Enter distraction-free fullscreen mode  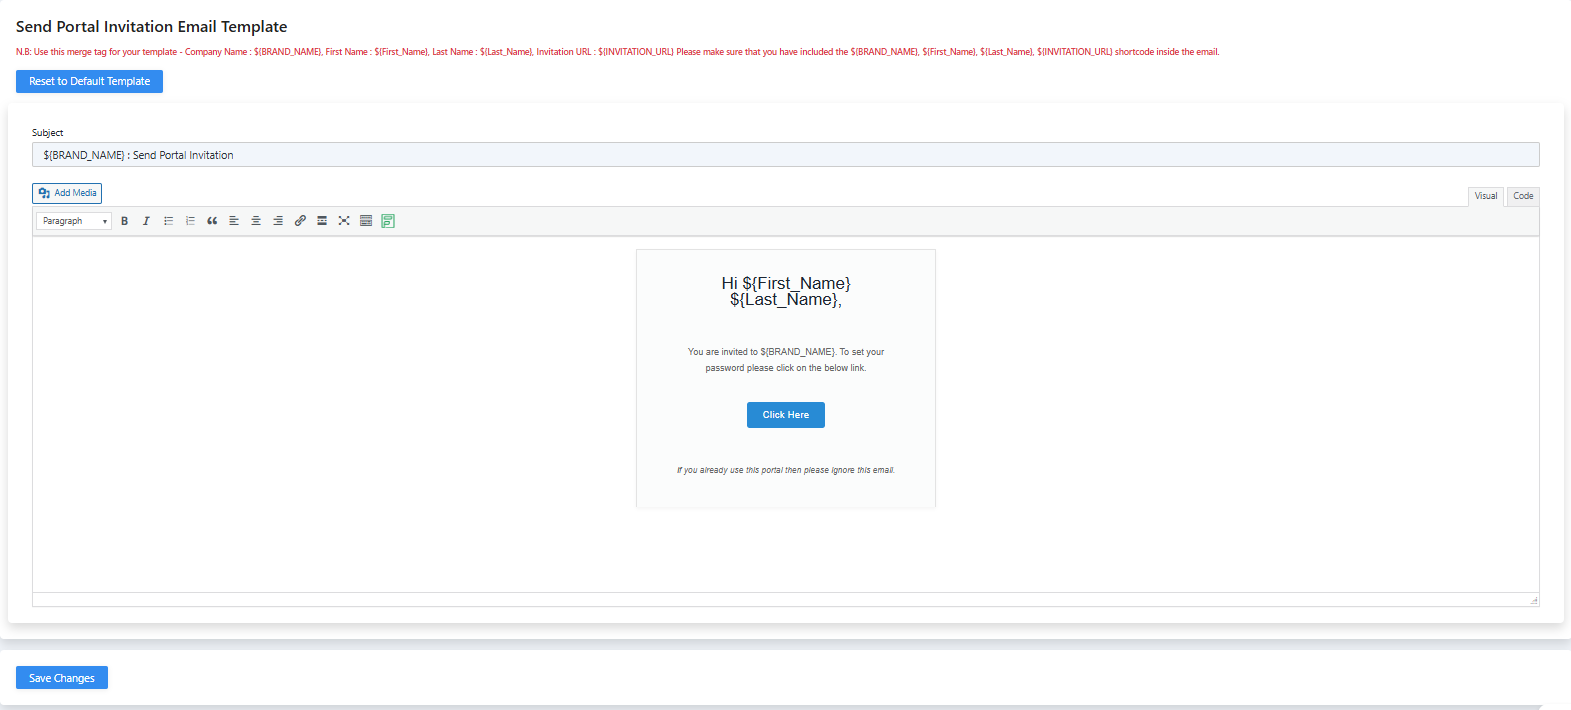pyautogui.click(x=344, y=221)
